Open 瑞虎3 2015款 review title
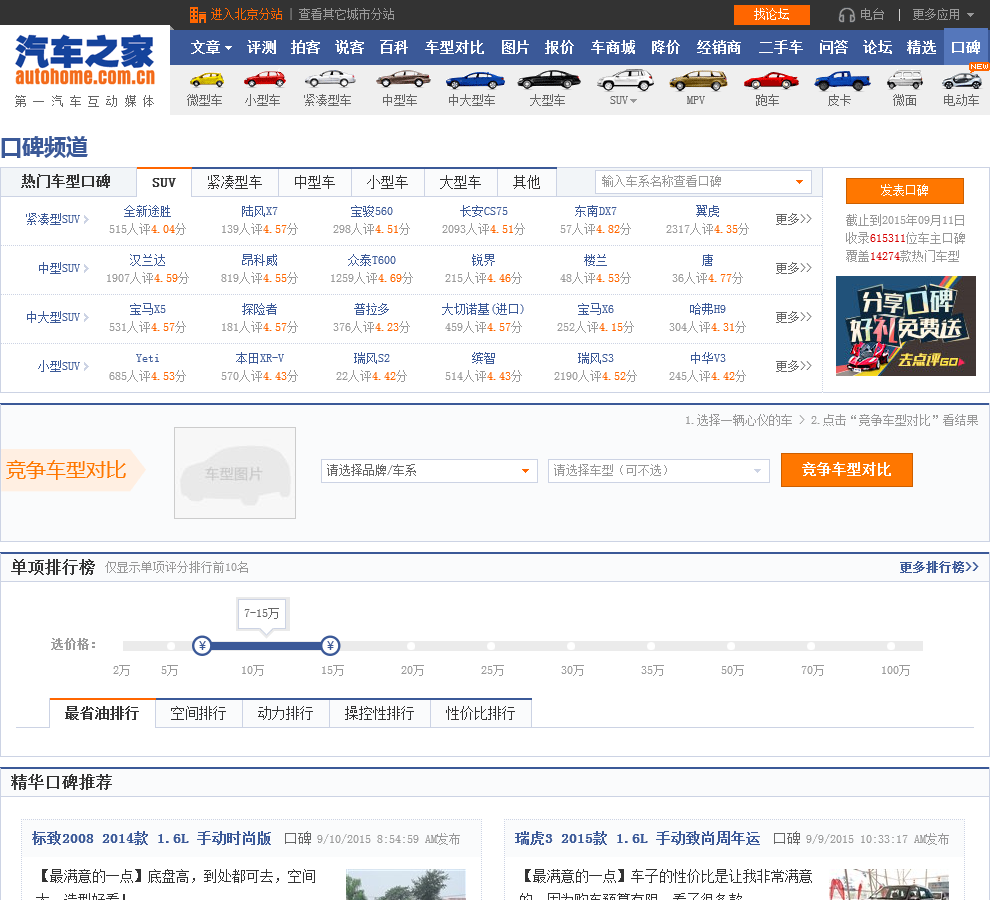Screen dimensions: 990x900 tap(638, 838)
